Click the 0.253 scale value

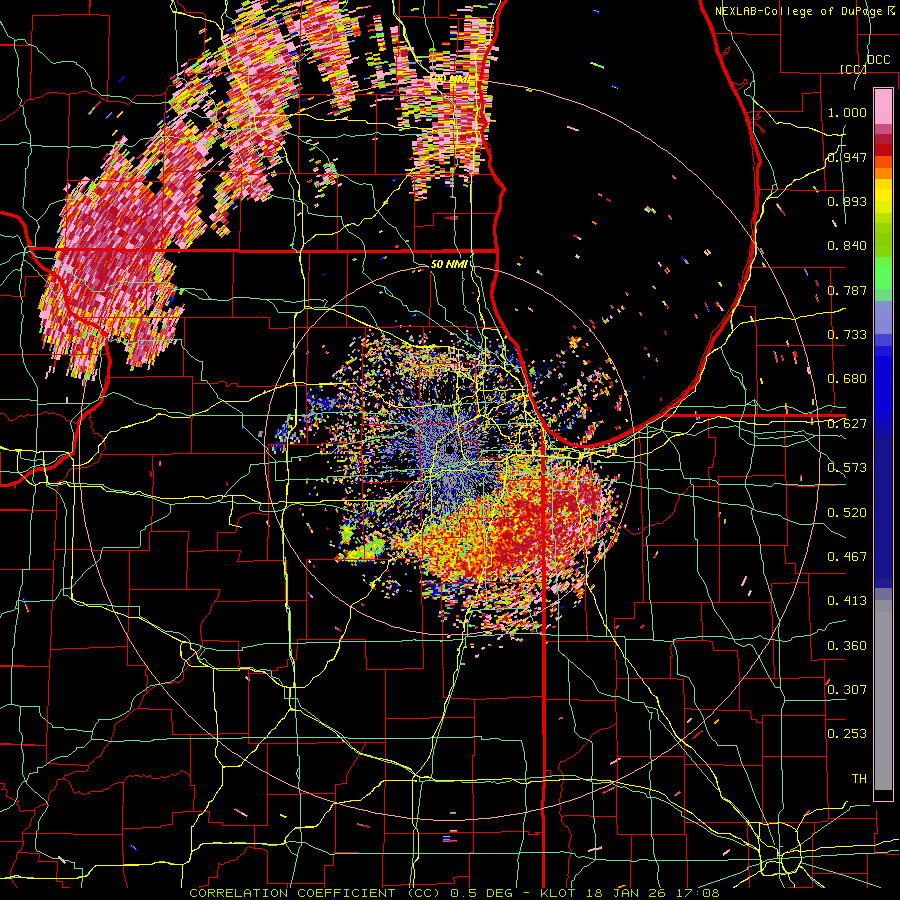coord(847,734)
